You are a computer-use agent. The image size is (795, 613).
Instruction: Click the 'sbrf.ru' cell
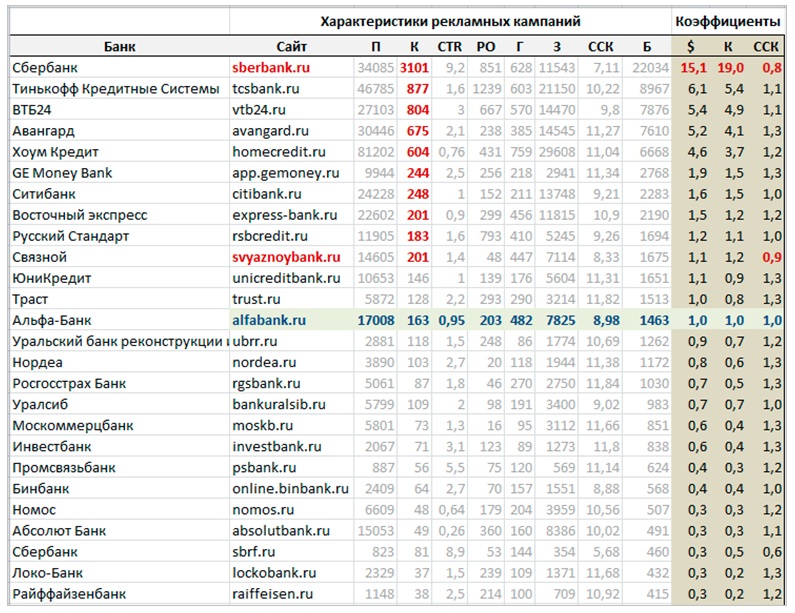[292, 552]
